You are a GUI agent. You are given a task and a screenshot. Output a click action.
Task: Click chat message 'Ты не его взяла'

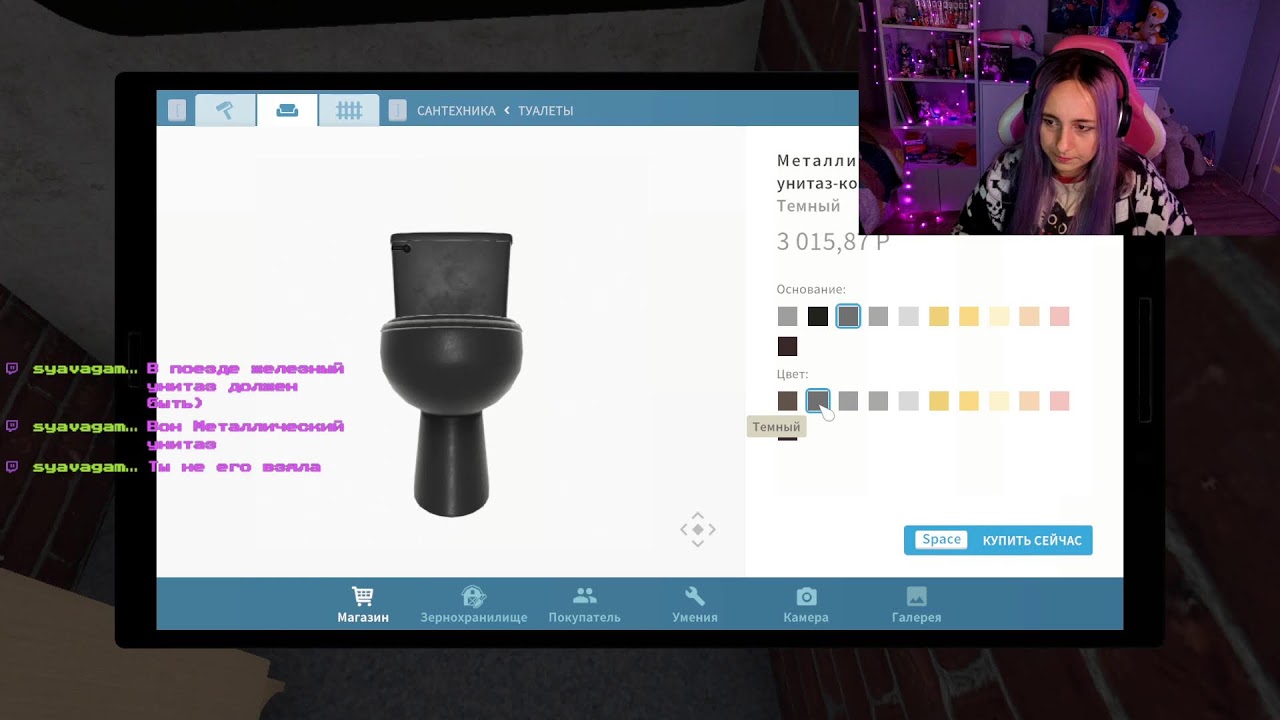click(234, 467)
